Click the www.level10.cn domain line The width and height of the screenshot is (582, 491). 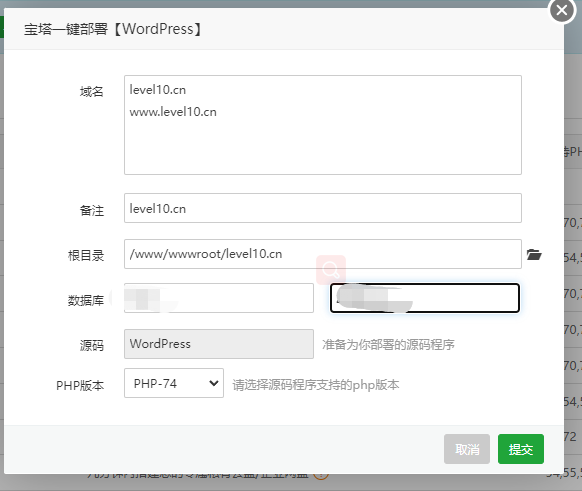point(173,112)
